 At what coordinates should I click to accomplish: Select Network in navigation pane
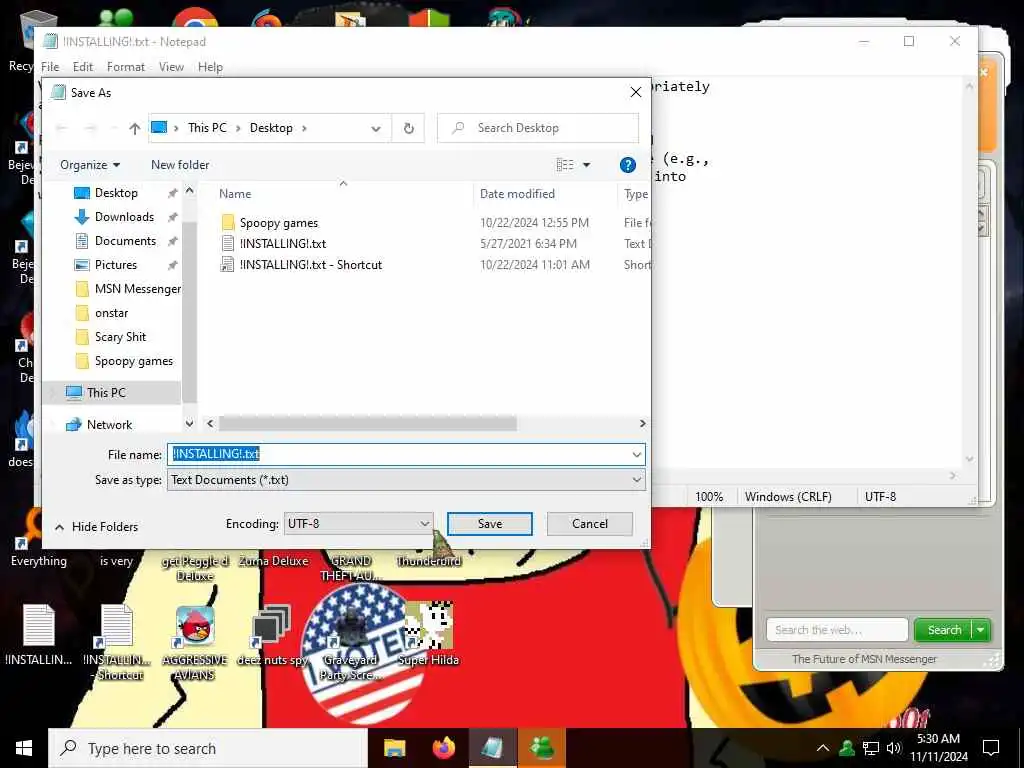pyautogui.click(x=109, y=424)
